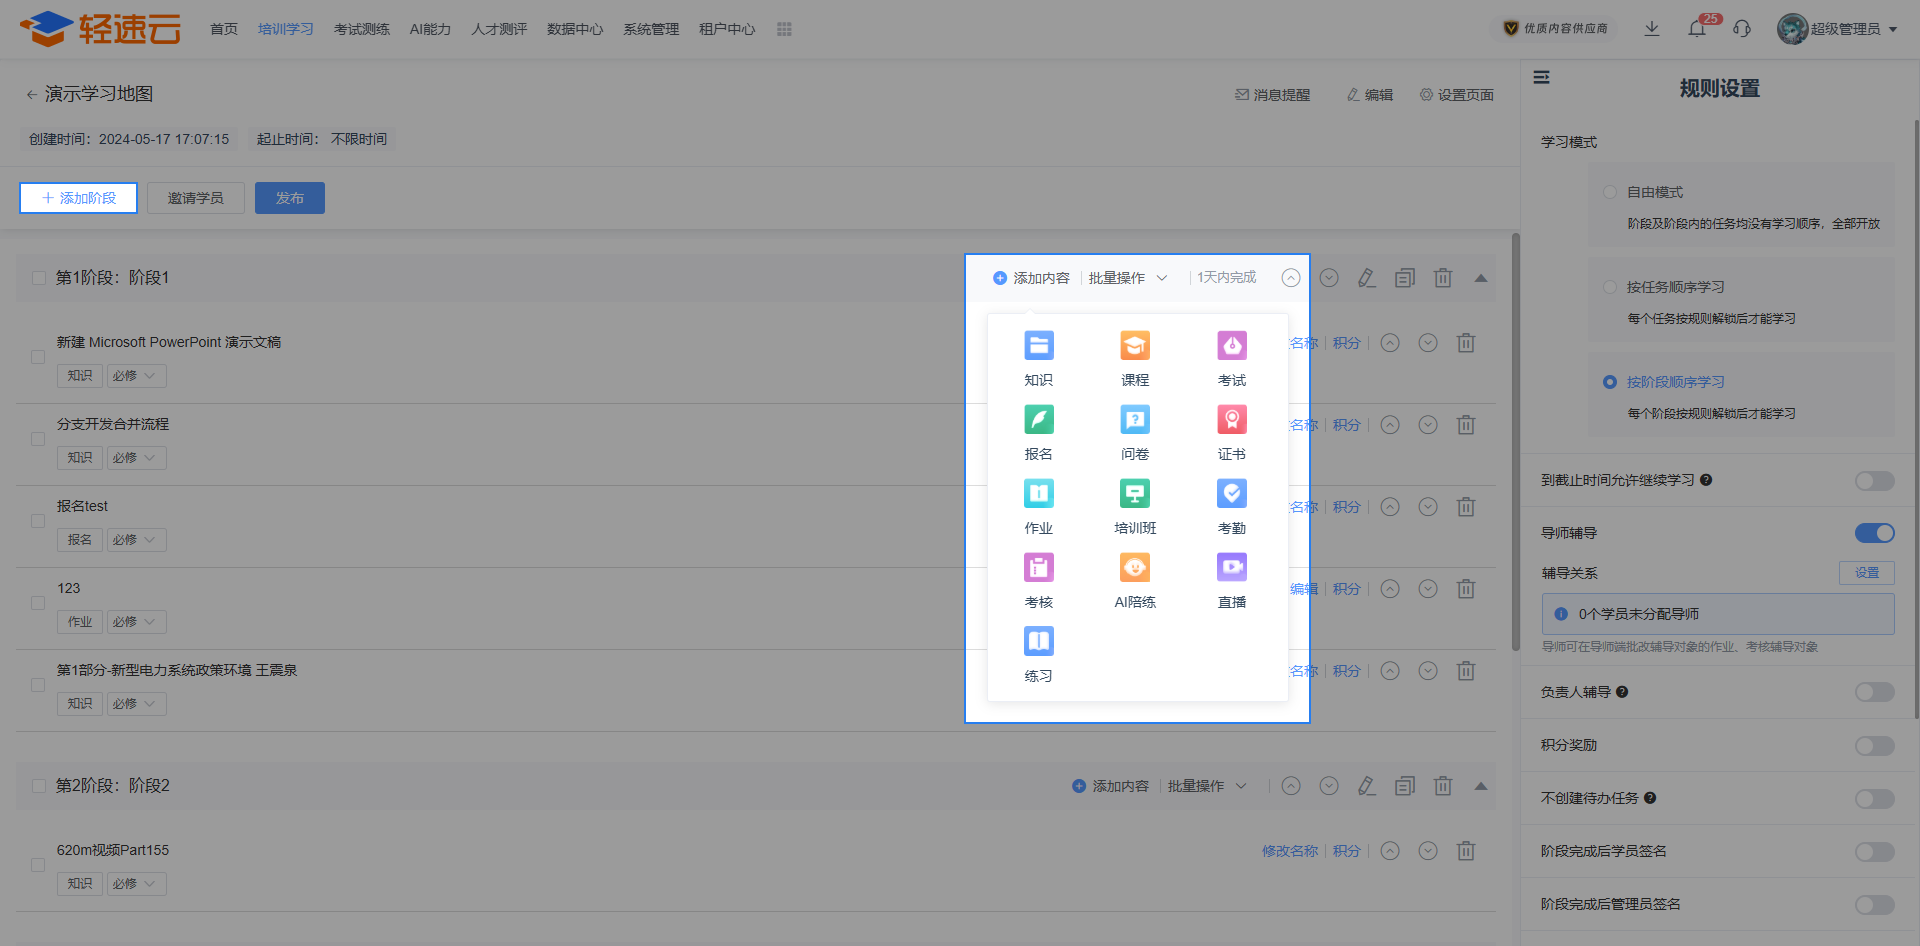The width and height of the screenshot is (1920, 946).
Task: Click the 培训班 training class icon
Action: (1134, 494)
